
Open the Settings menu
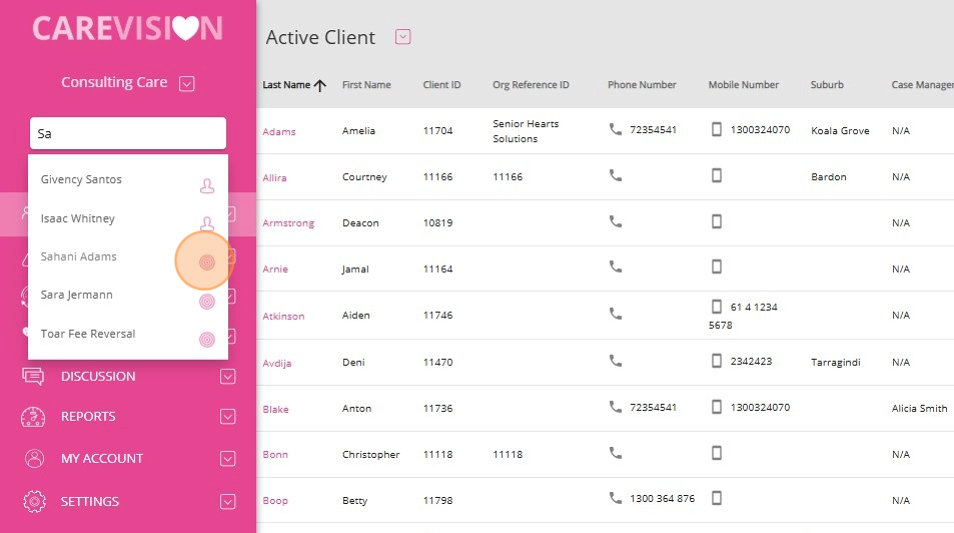[x=90, y=502]
